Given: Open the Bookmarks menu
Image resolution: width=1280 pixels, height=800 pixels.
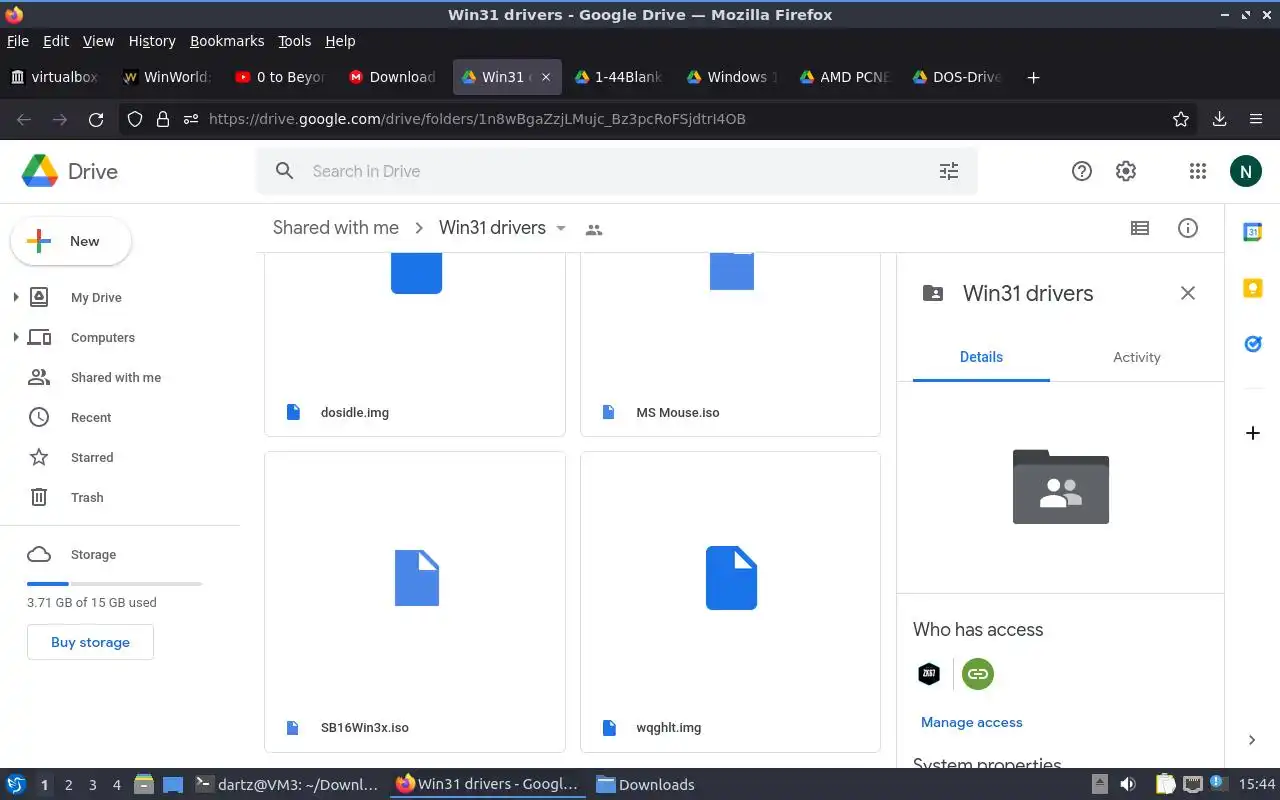Looking at the screenshot, I should [227, 41].
